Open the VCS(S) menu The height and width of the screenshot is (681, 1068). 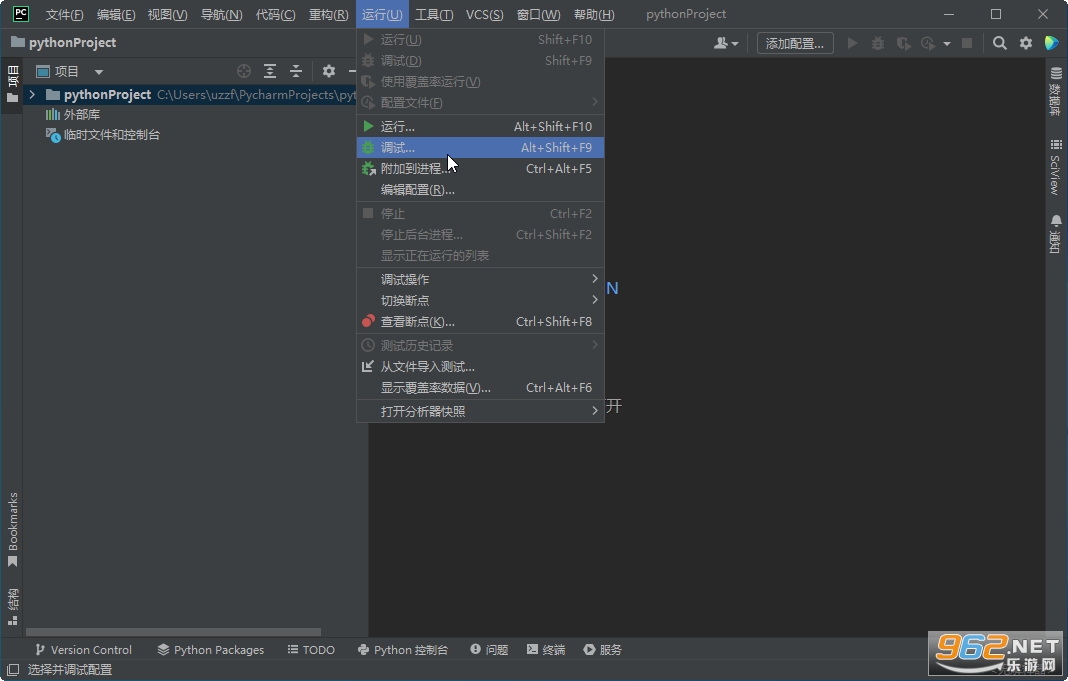484,14
